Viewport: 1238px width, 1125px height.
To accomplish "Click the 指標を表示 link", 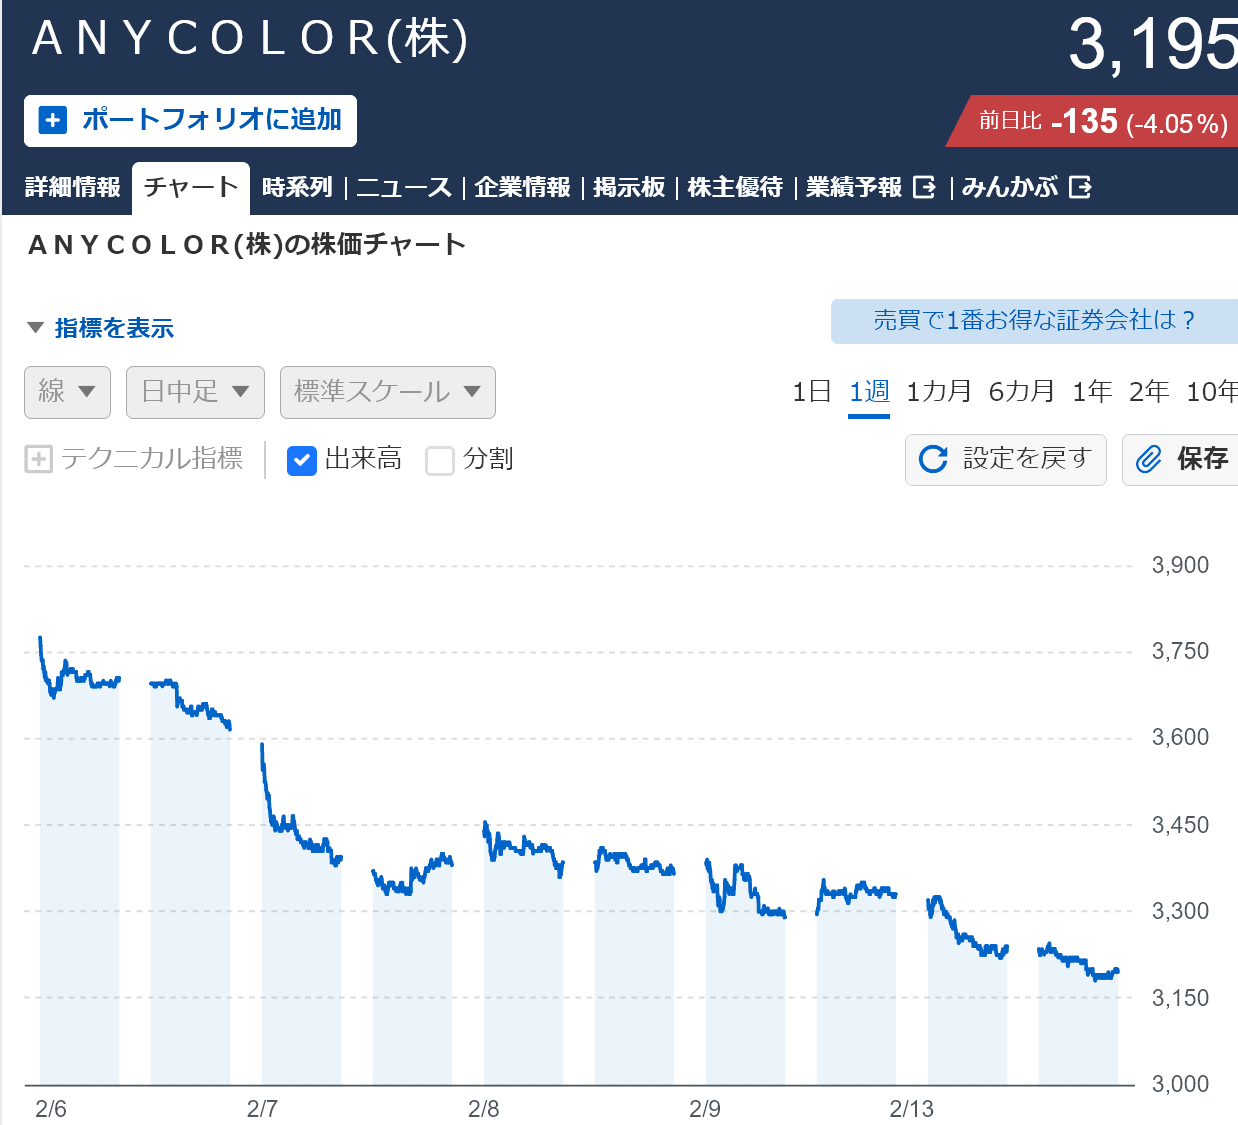I will click(114, 328).
